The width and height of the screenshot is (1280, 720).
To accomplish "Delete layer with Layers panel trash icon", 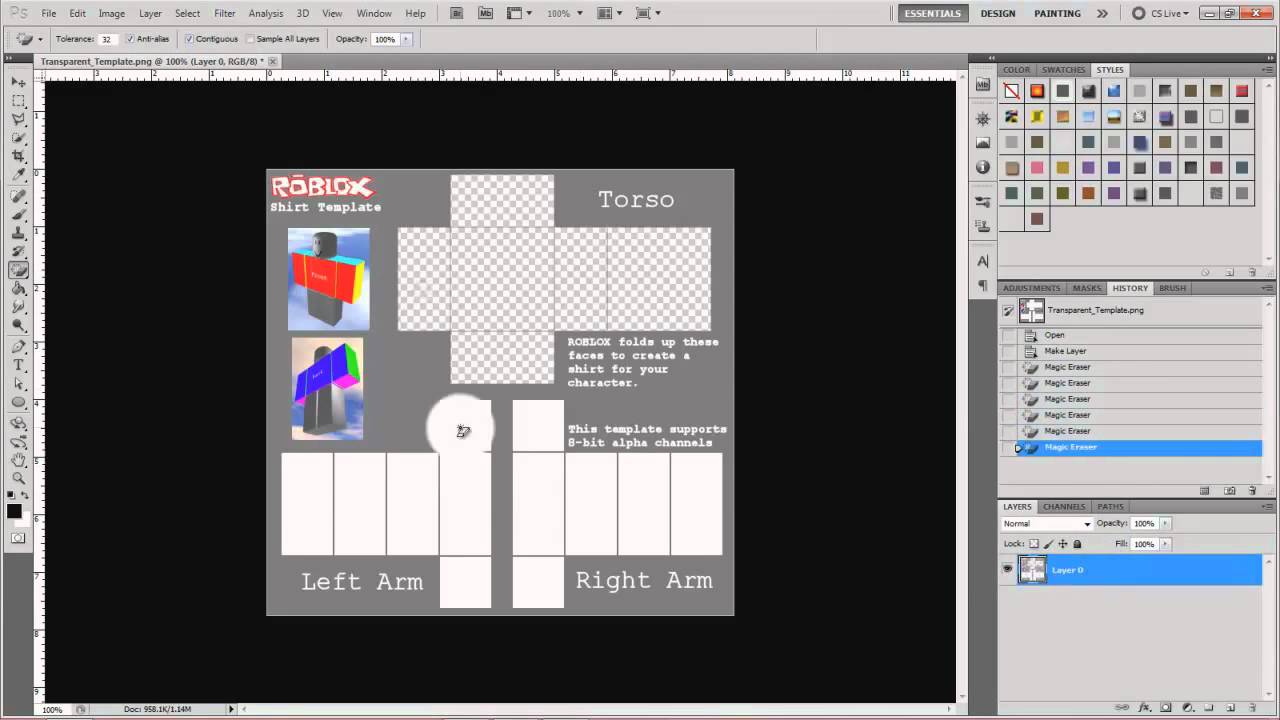I will click(1252, 708).
